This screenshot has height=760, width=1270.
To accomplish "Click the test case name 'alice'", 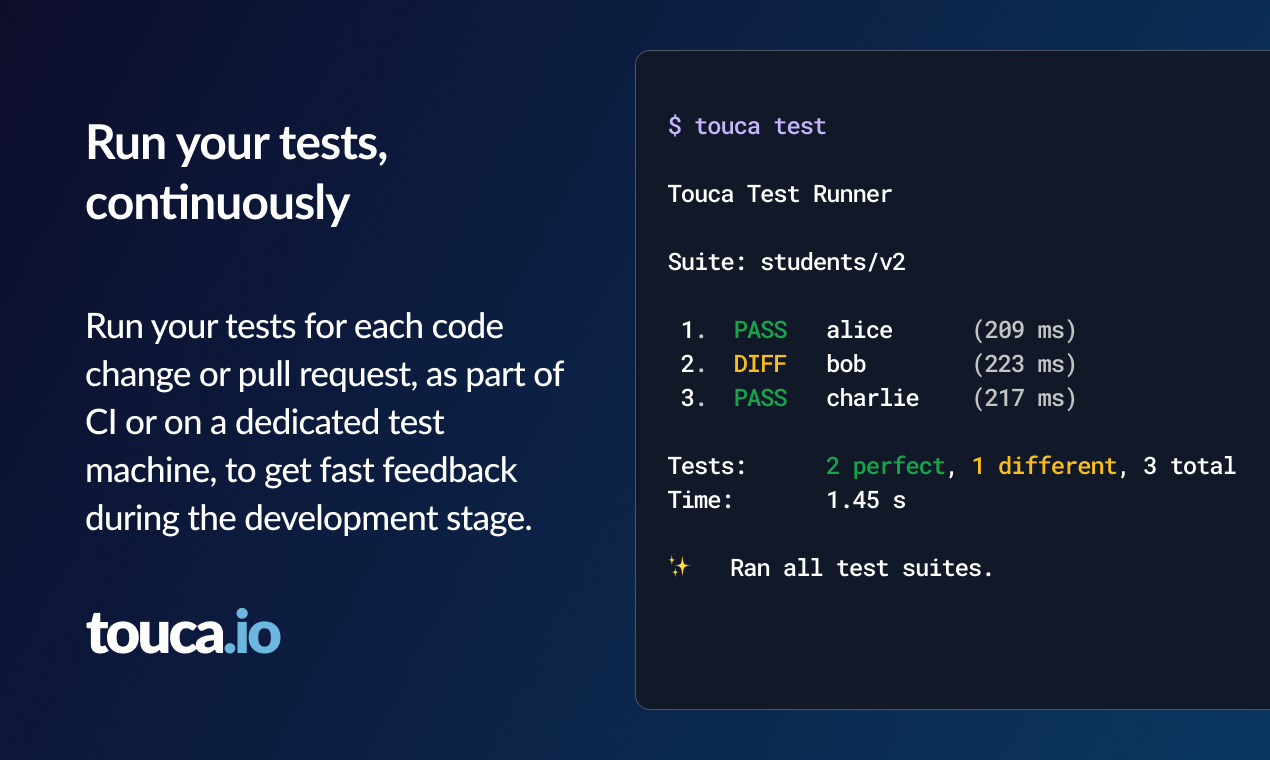I will 859,330.
